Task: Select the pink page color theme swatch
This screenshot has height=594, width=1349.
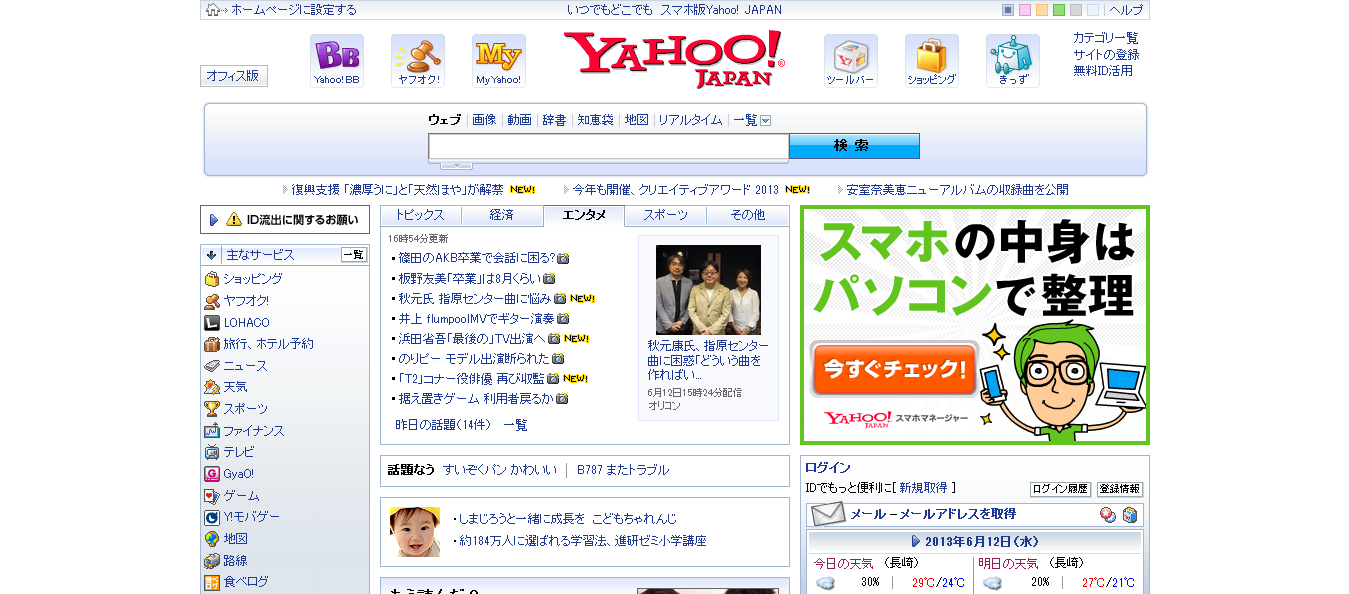Action: point(1025,10)
